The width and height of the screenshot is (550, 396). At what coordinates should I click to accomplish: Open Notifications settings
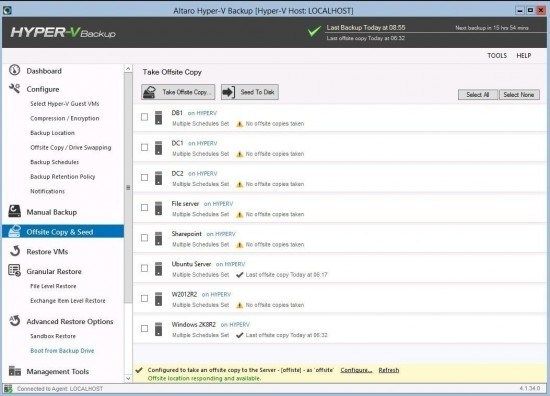tap(47, 191)
